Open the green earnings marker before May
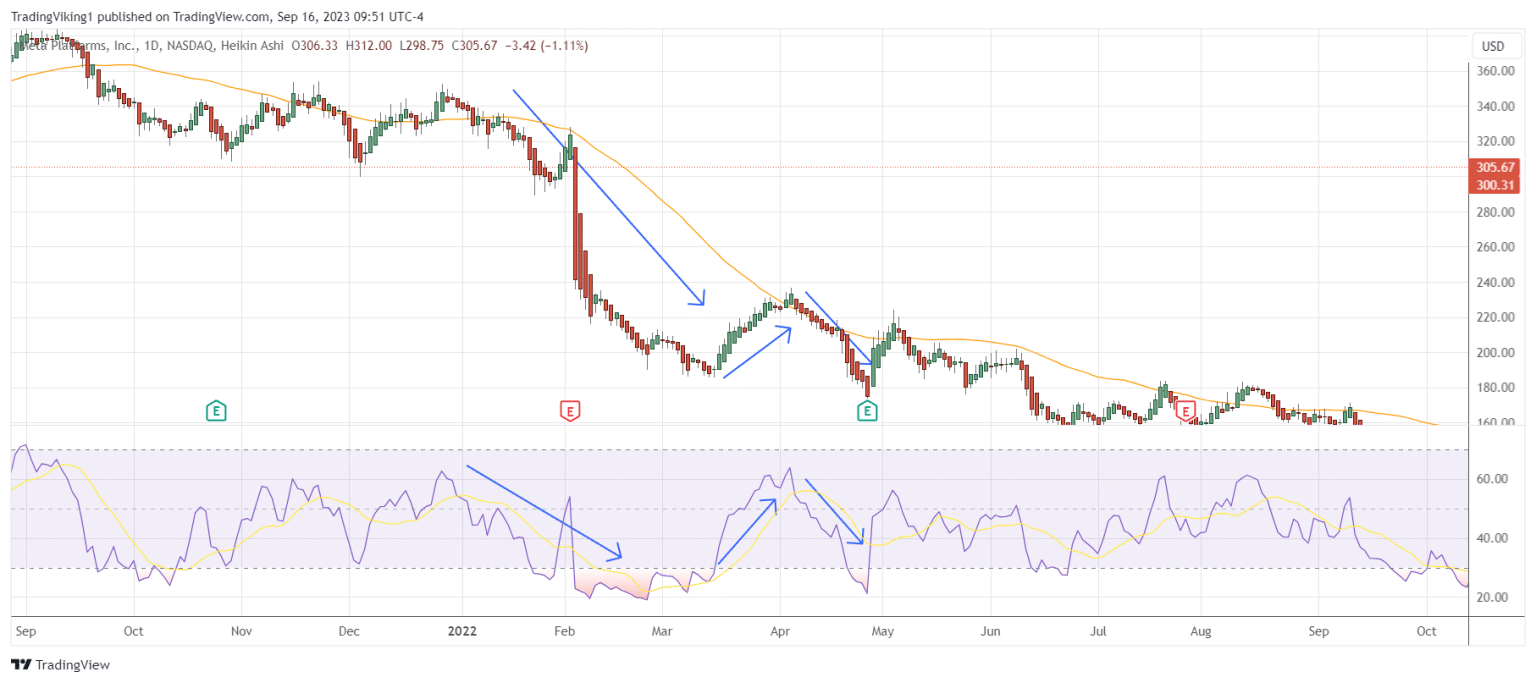Image resolution: width=1536 pixels, height=683 pixels. pyautogui.click(x=867, y=410)
